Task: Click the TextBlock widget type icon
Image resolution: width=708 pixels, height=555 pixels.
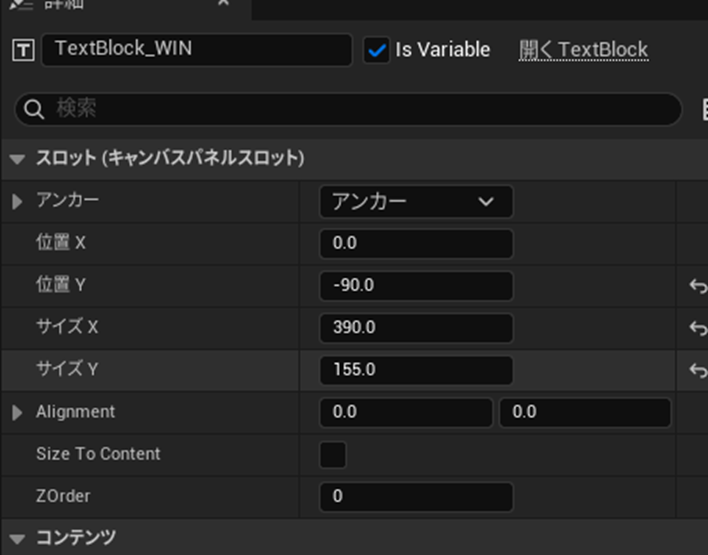Action: click(x=22, y=50)
